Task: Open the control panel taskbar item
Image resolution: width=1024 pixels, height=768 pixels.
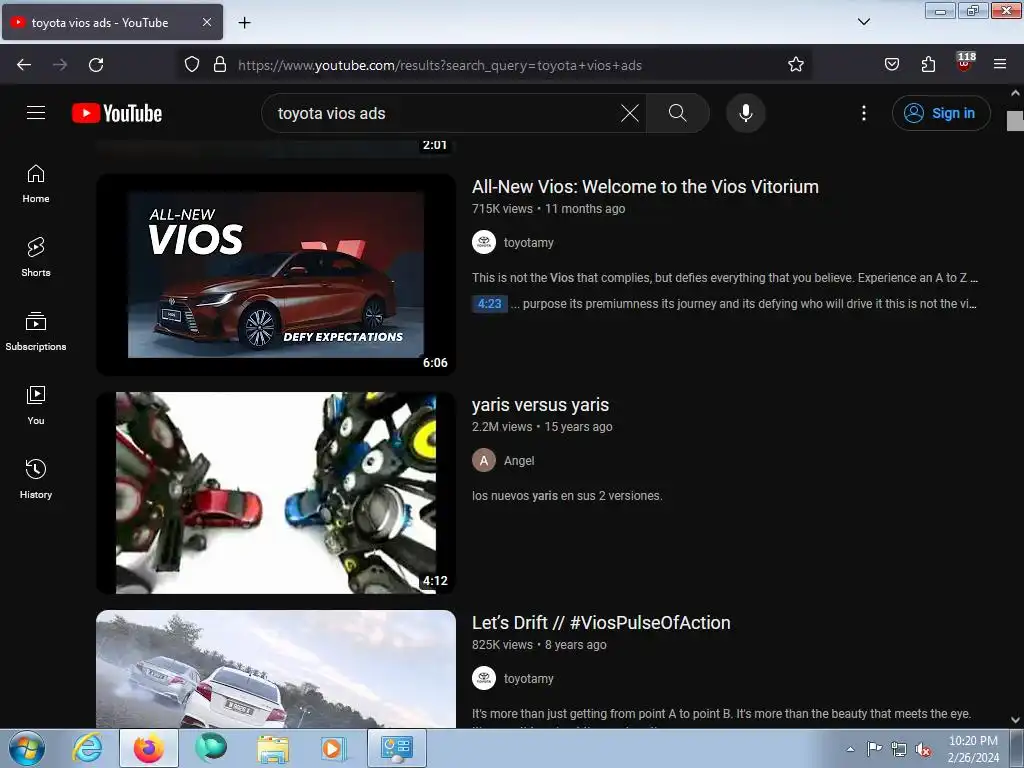Action: pos(396,748)
